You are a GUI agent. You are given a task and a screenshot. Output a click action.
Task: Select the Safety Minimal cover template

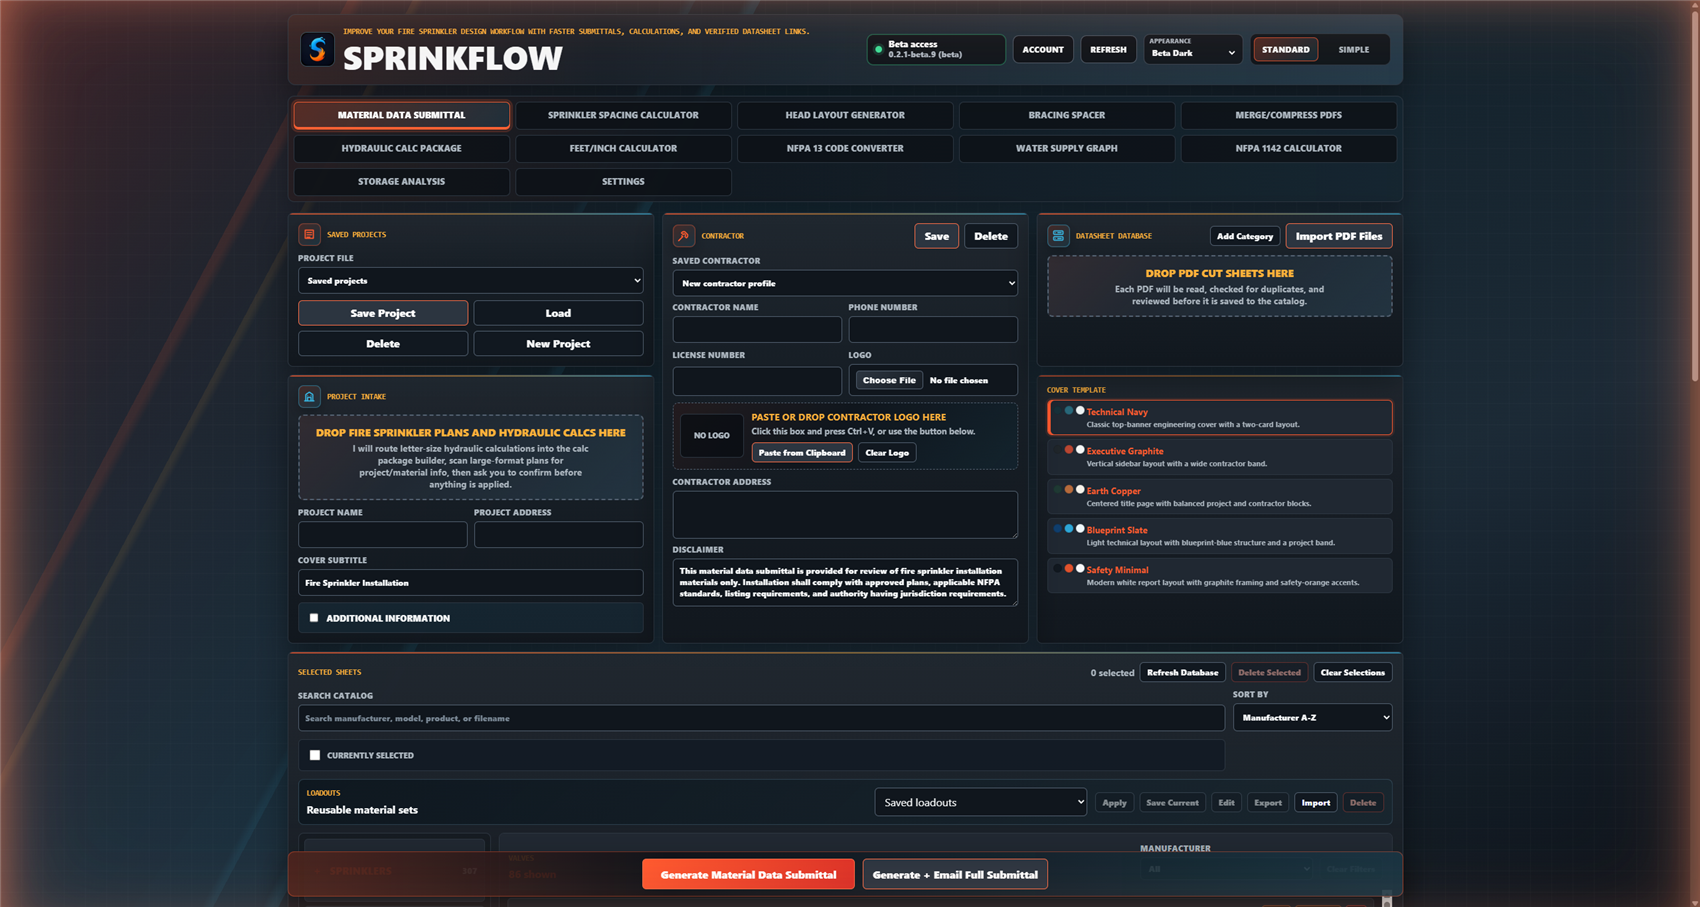[x=1220, y=576]
